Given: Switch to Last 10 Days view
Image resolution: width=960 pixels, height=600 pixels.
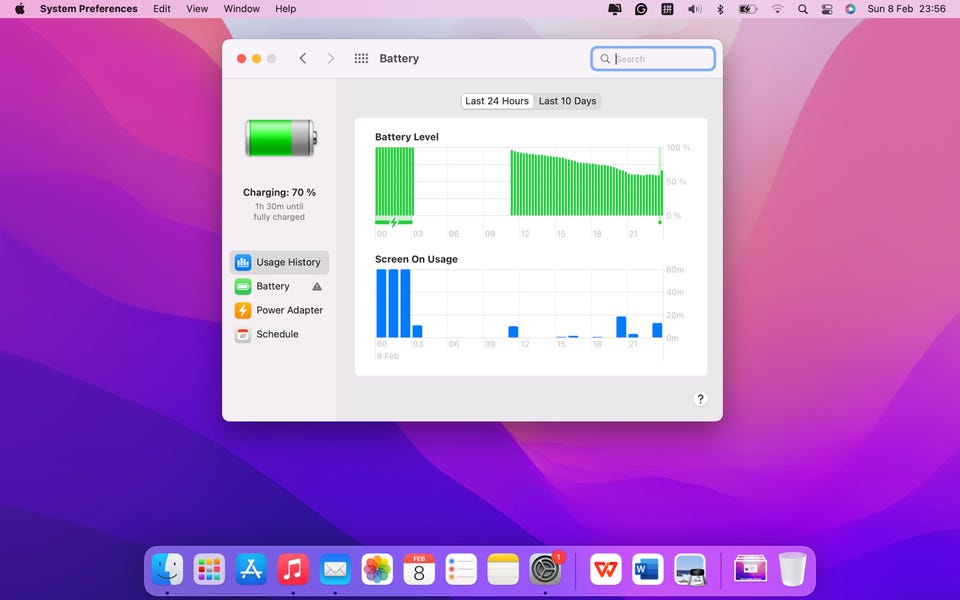Looking at the screenshot, I should point(567,101).
